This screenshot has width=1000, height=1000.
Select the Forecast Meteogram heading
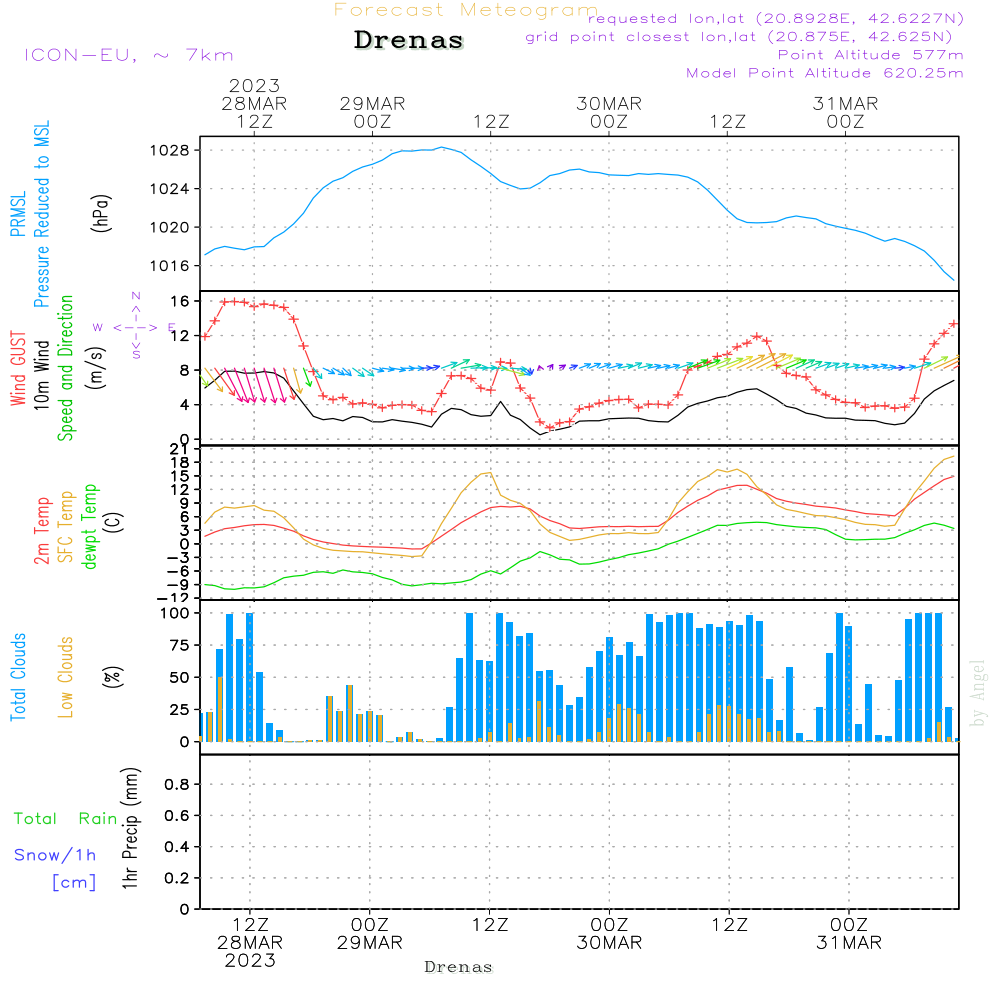coord(466,10)
